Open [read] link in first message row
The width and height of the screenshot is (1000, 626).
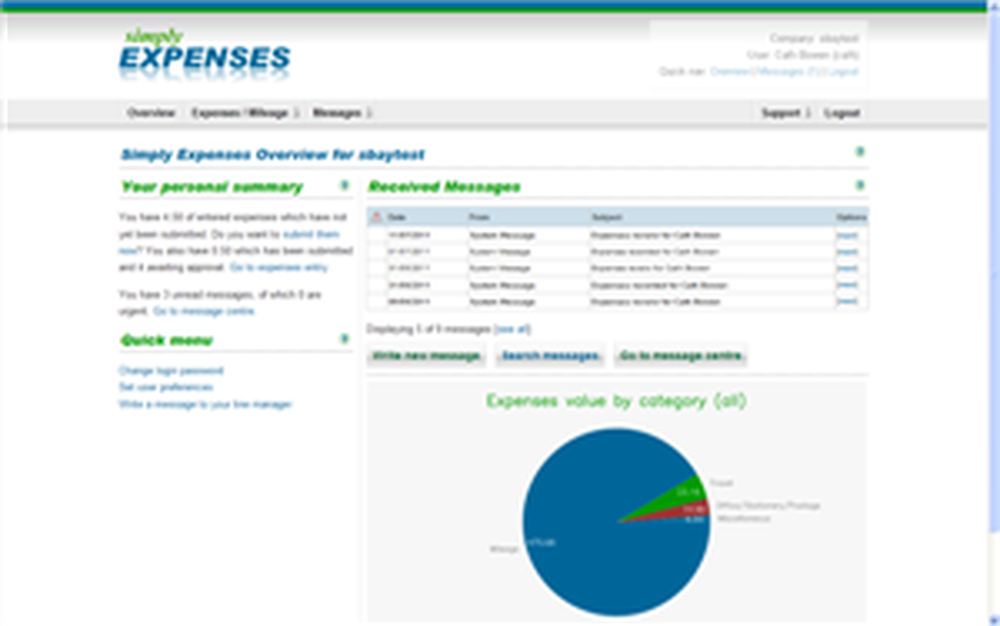[x=848, y=235]
